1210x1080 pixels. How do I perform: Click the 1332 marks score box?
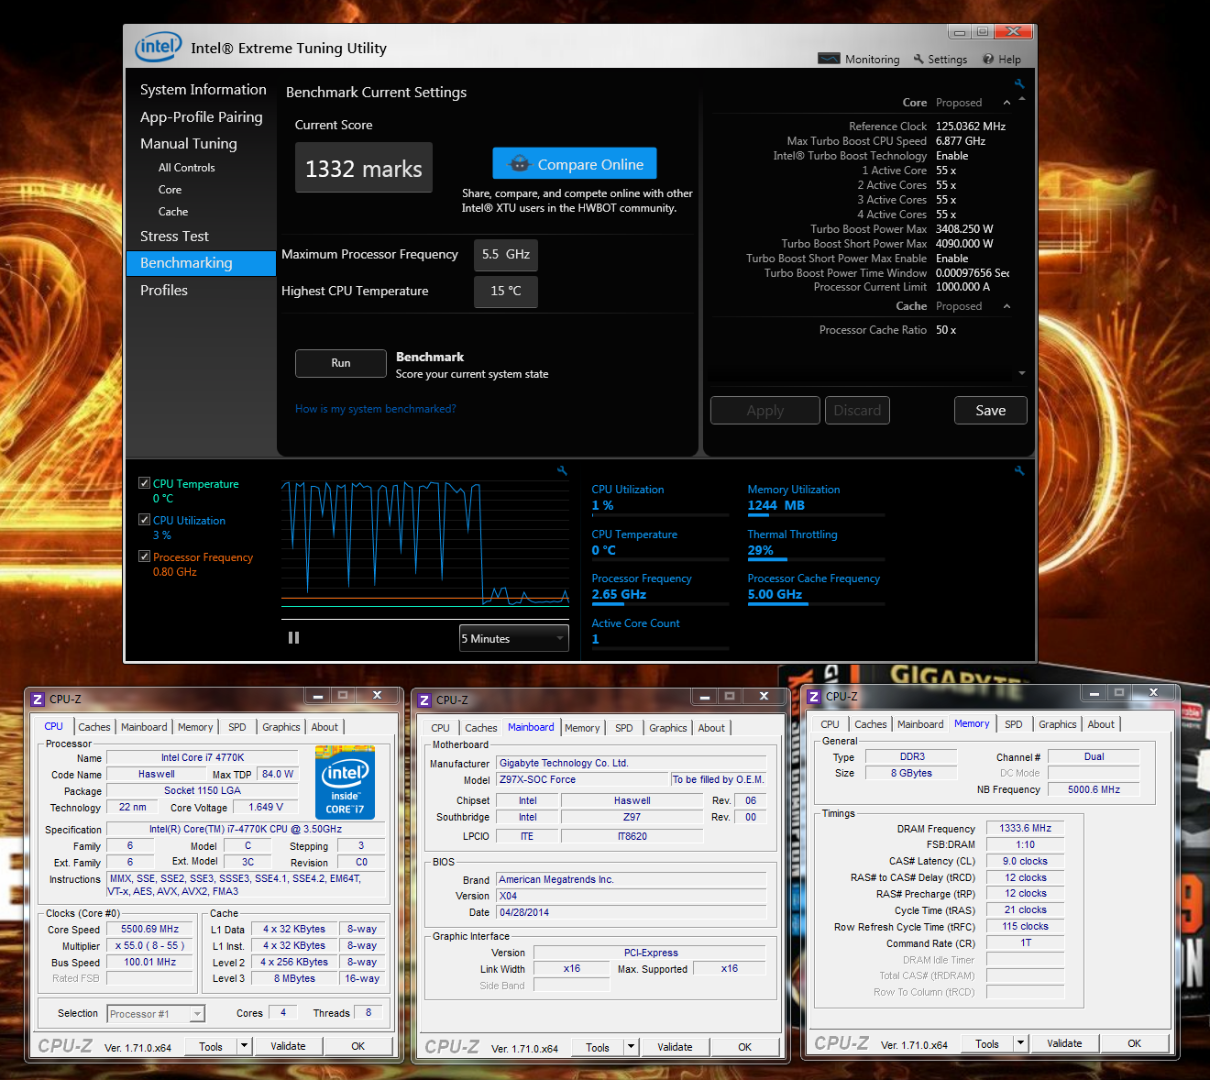pos(364,168)
